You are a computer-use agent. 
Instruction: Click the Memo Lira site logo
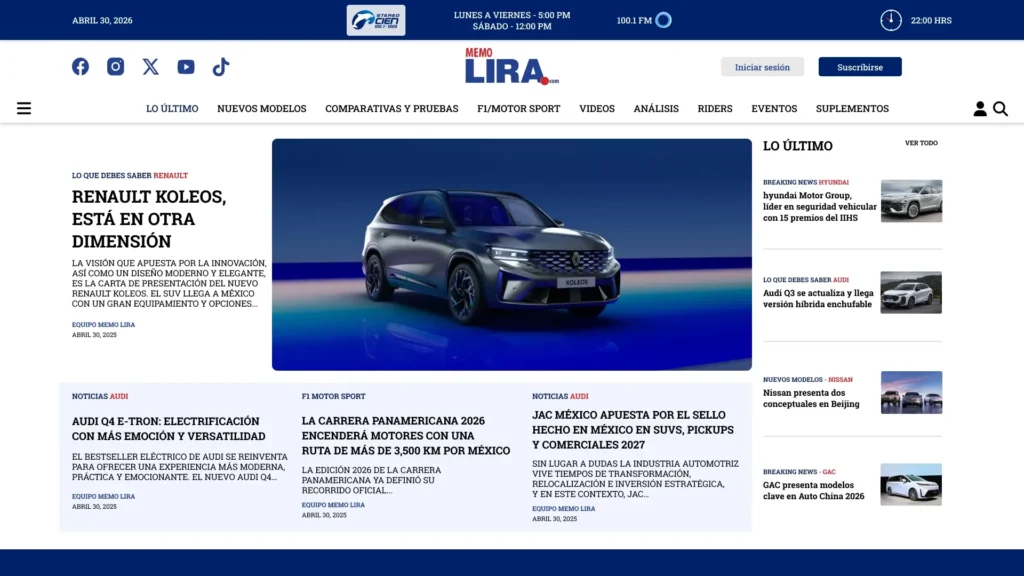[x=512, y=66]
